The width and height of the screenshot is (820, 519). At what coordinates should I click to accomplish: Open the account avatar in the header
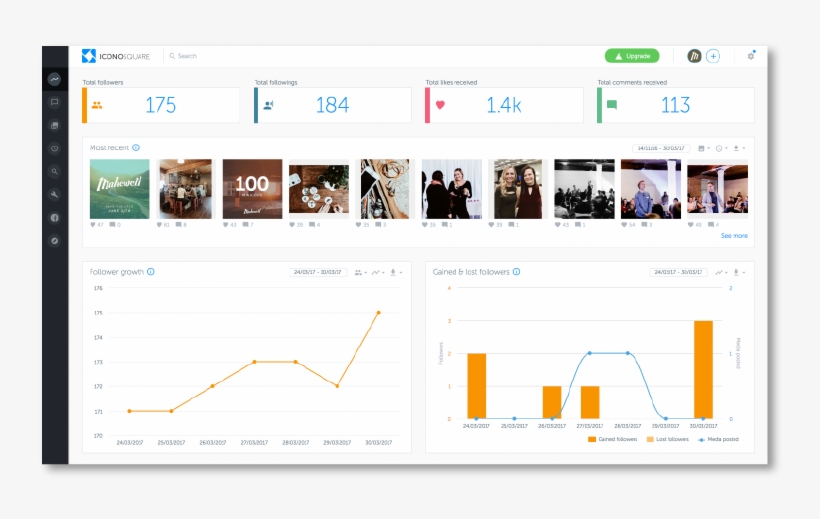(694, 56)
